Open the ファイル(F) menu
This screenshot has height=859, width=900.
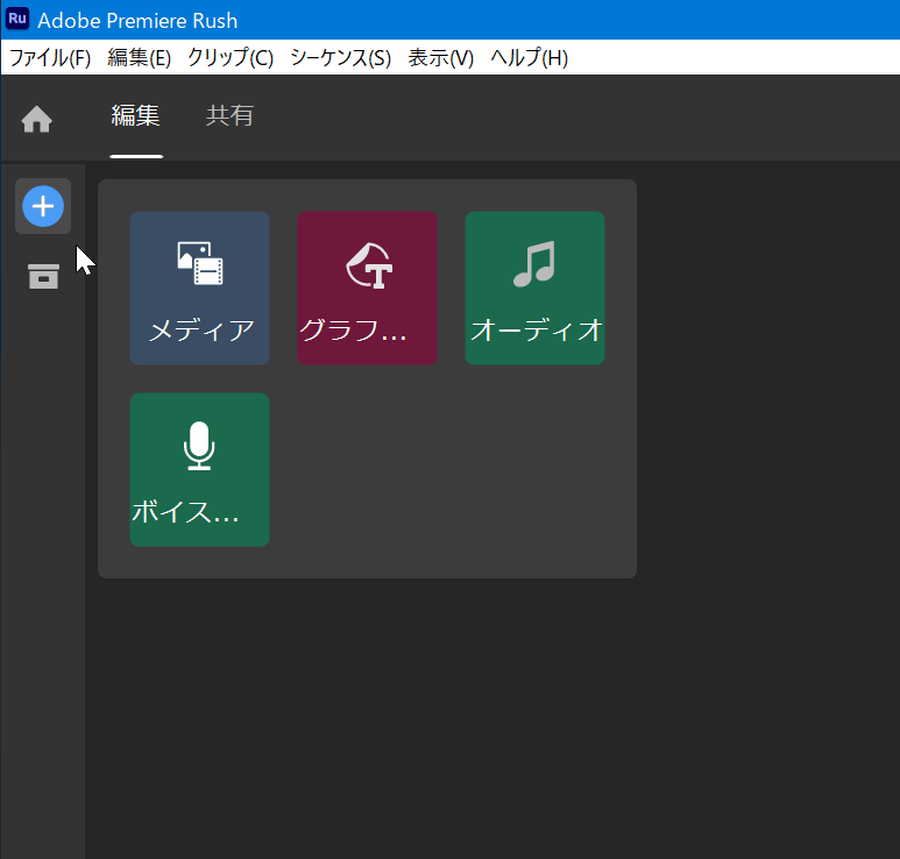(50, 58)
